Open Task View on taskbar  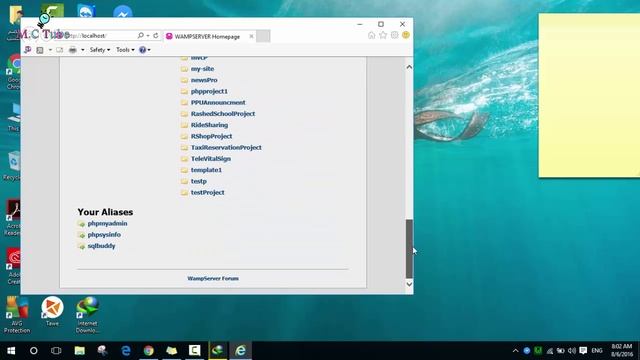[56, 351]
